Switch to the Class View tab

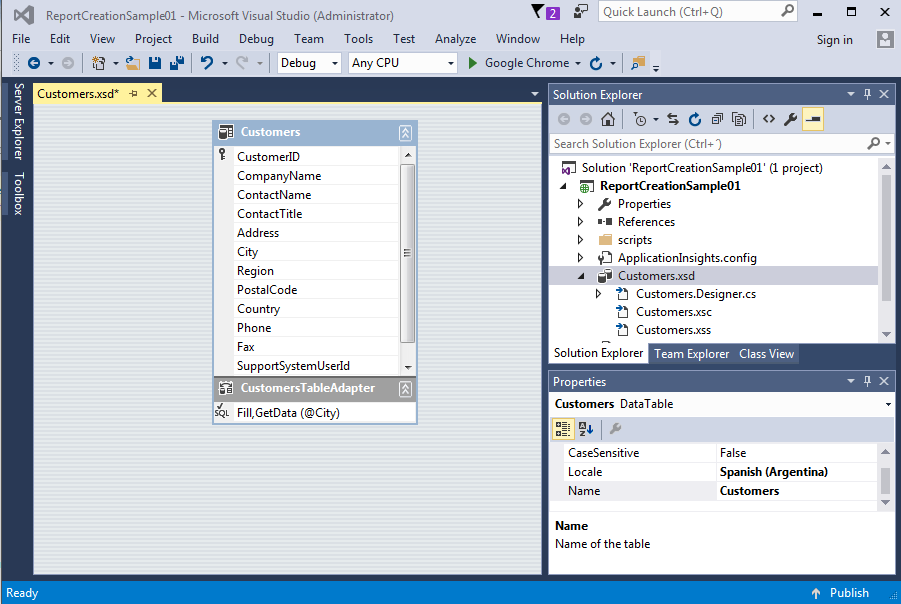click(x=767, y=354)
